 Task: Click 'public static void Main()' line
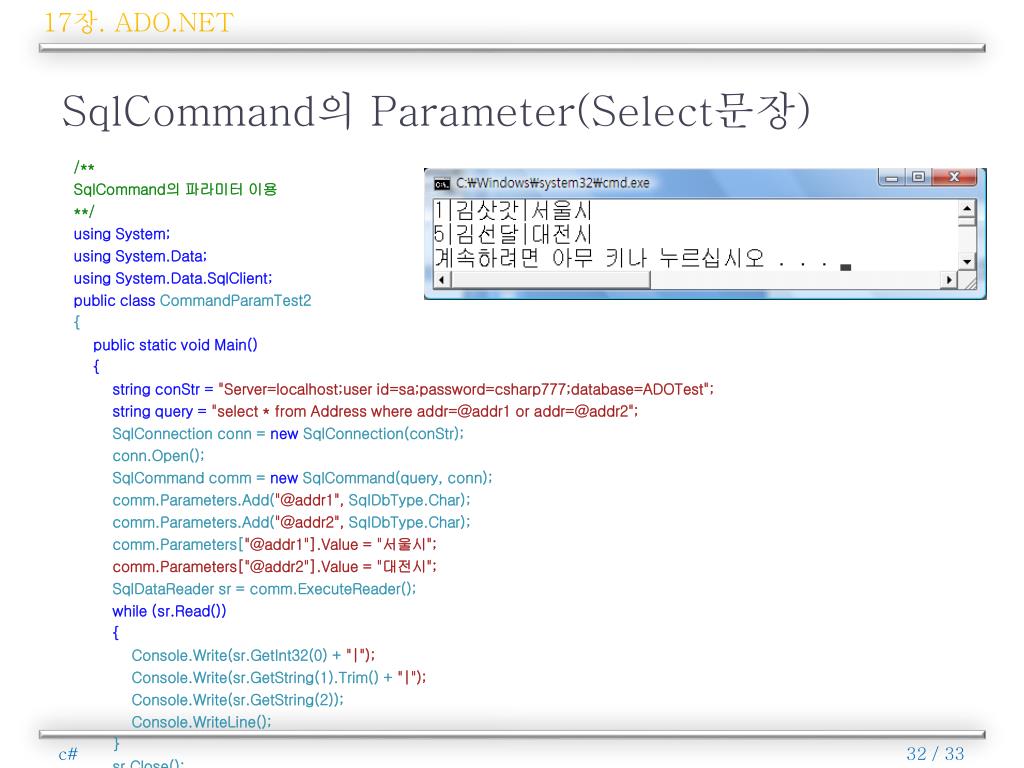coord(175,345)
